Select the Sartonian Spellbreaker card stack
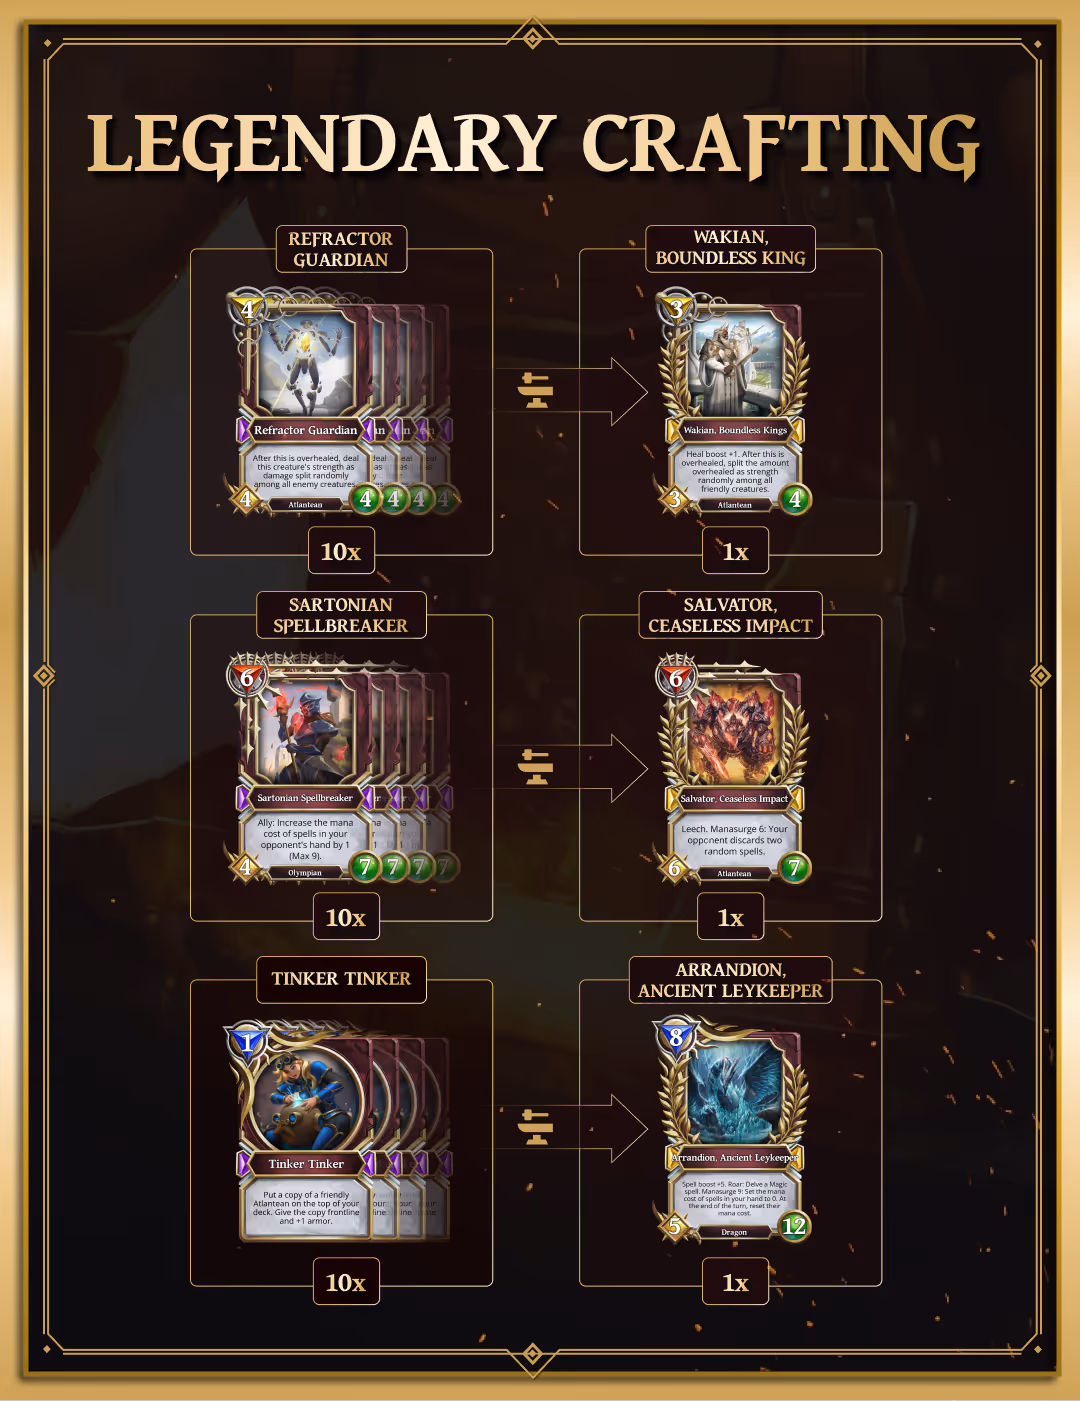The image size is (1080, 1401). point(342,770)
